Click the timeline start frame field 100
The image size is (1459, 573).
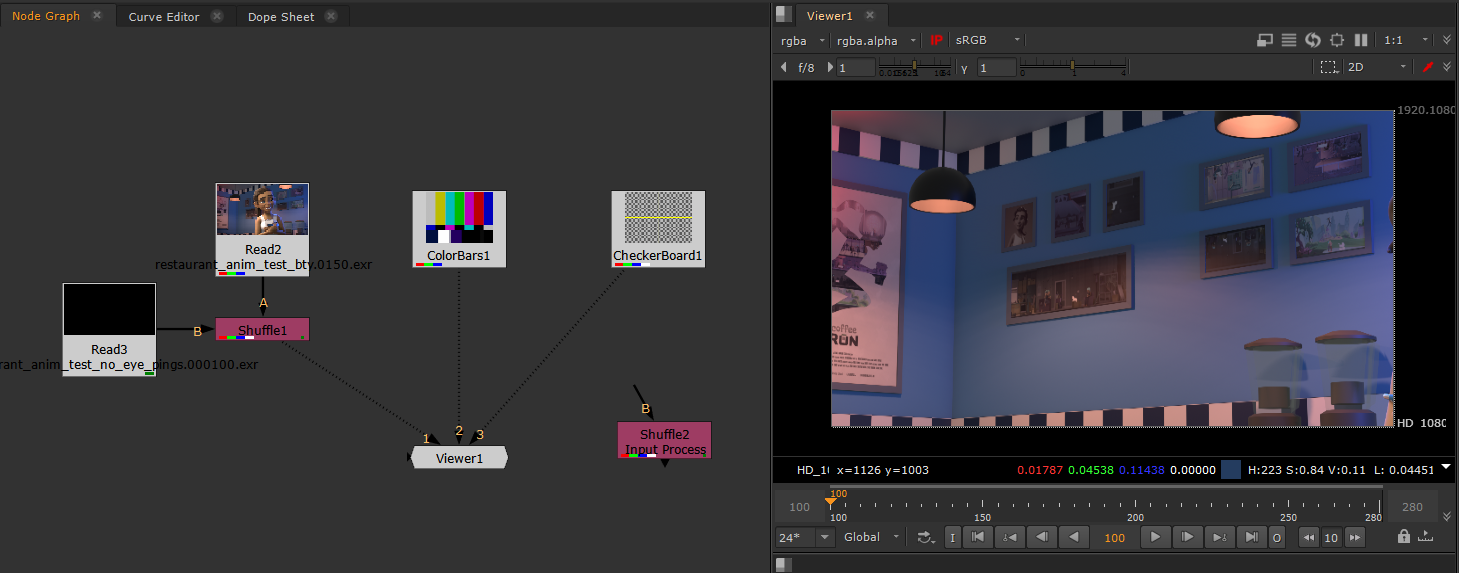click(x=800, y=507)
